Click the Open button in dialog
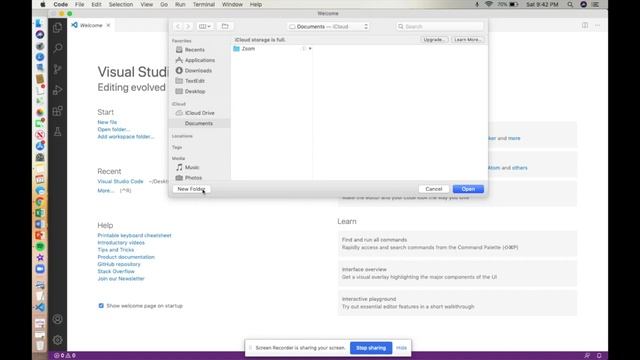640x360 pixels. point(468,189)
